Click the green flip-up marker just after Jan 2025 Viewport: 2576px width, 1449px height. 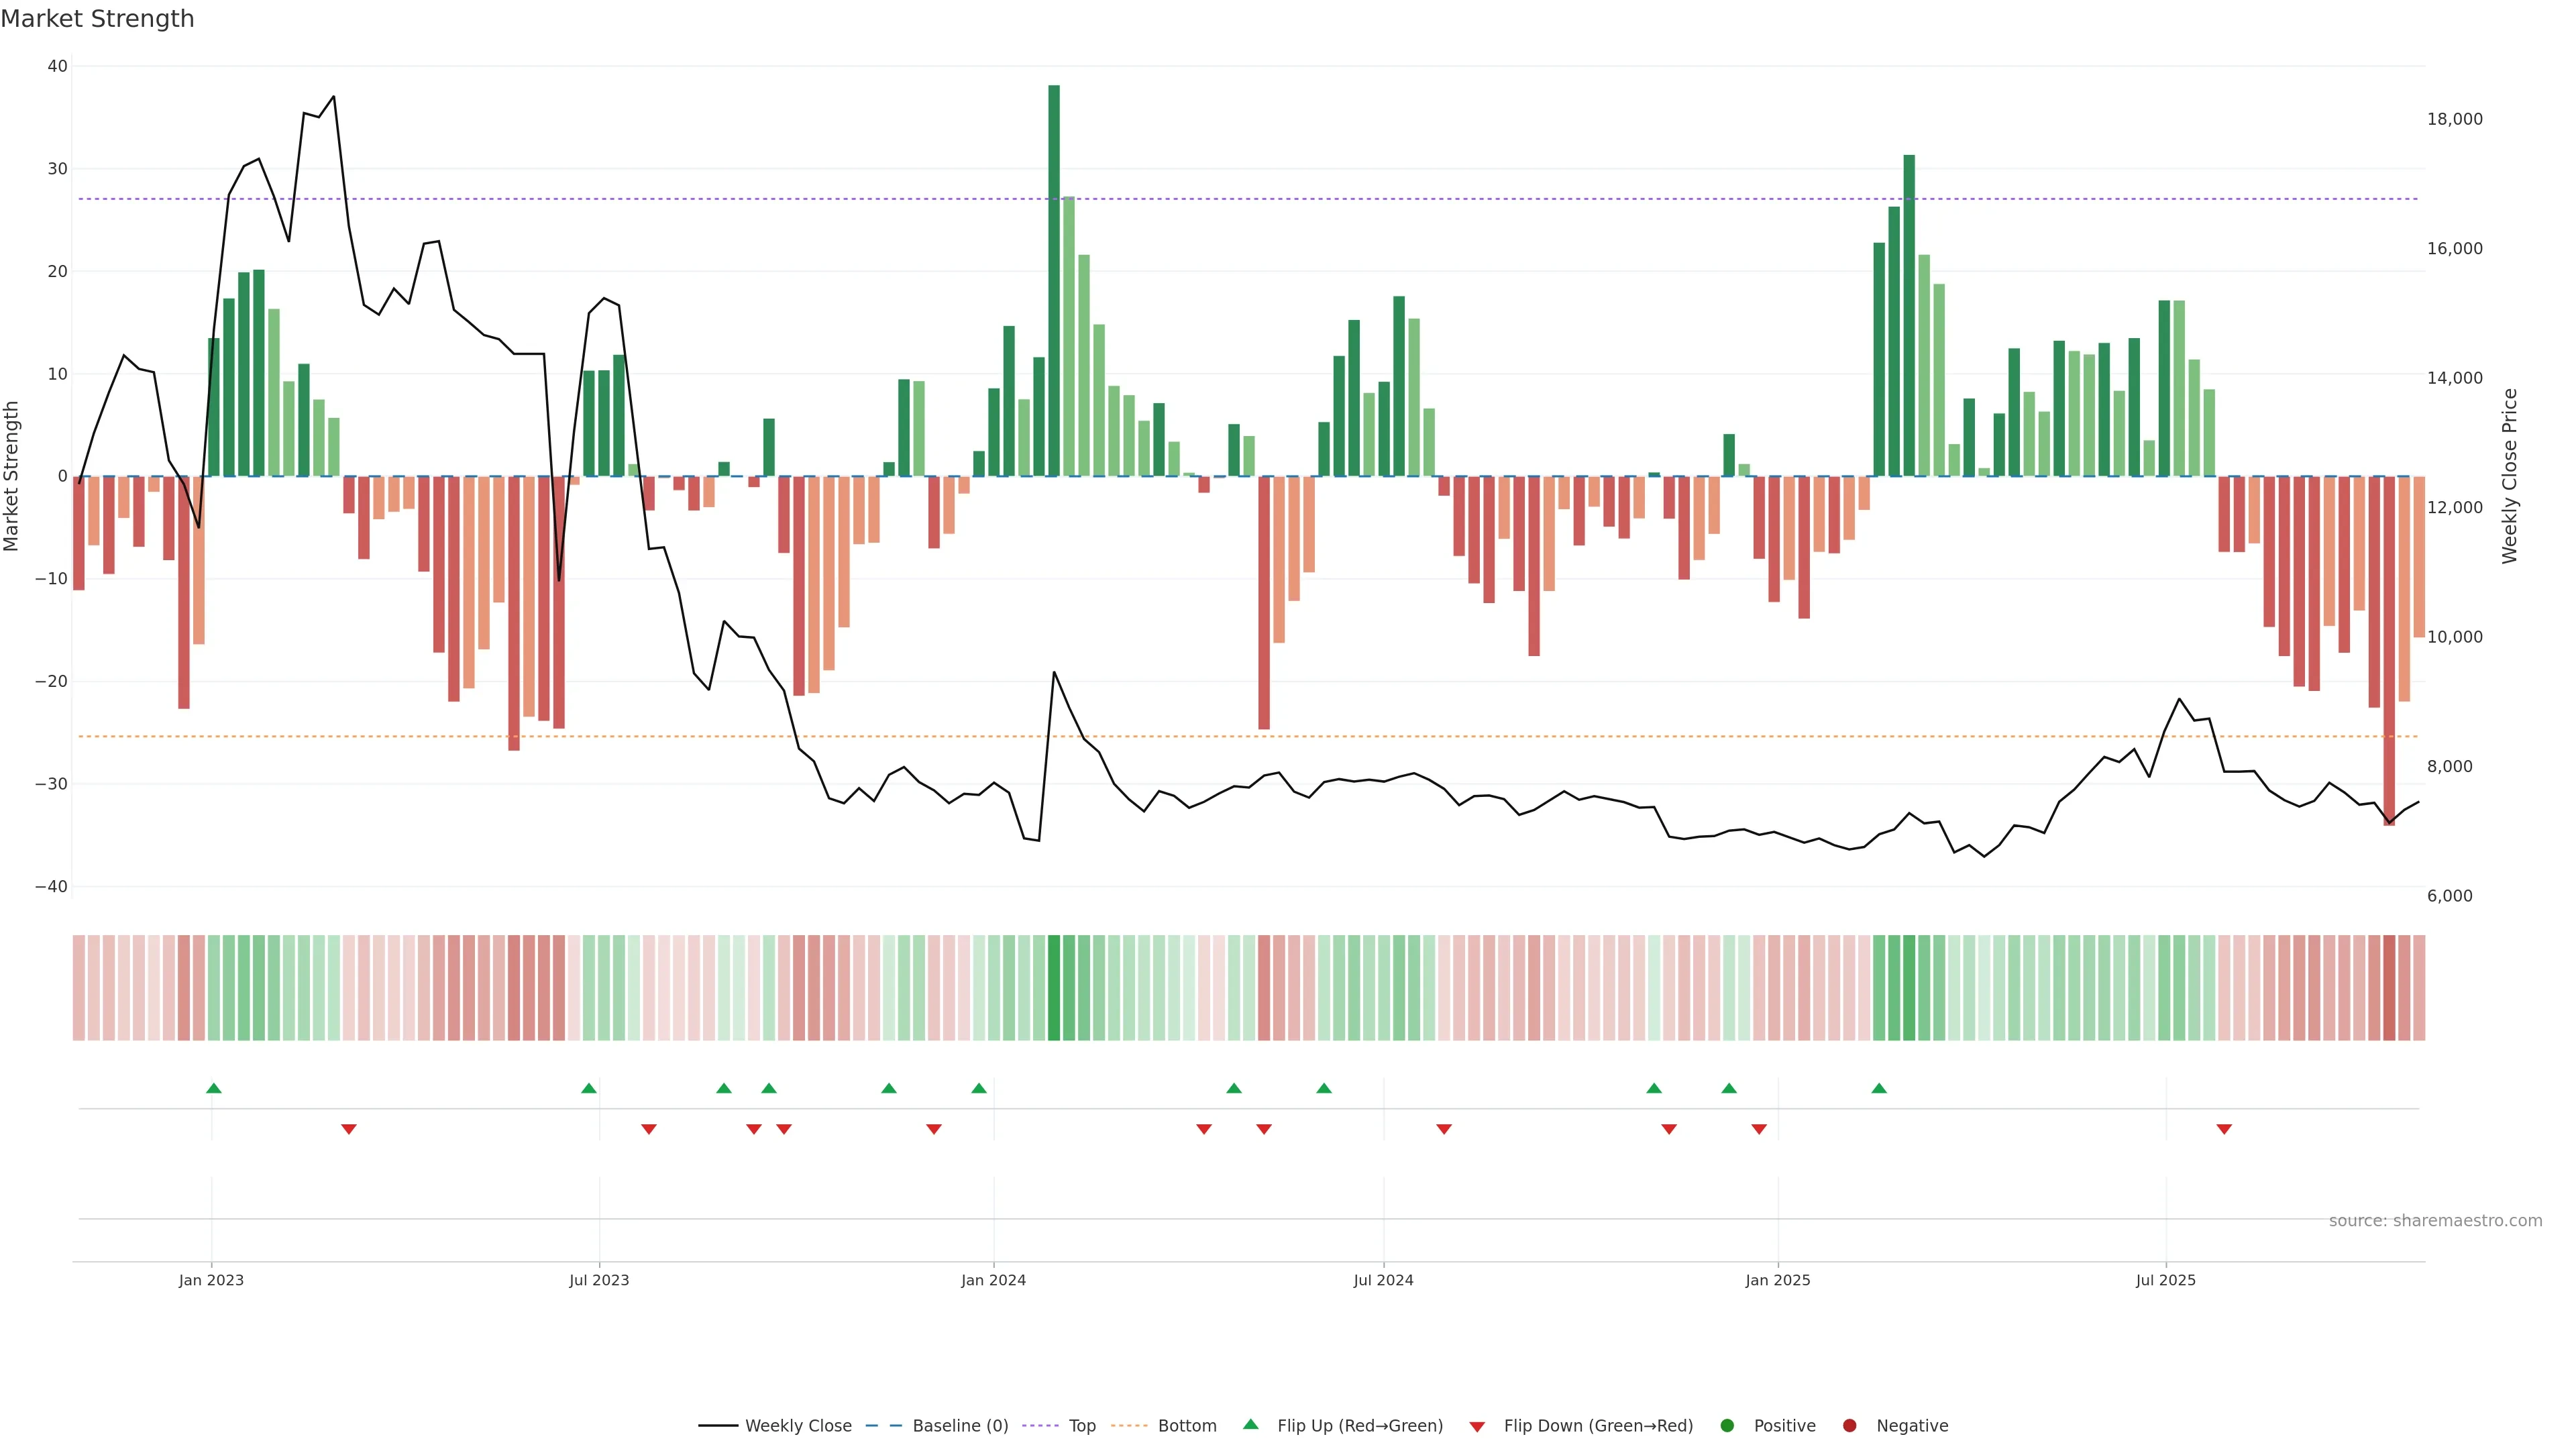(1879, 1088)
